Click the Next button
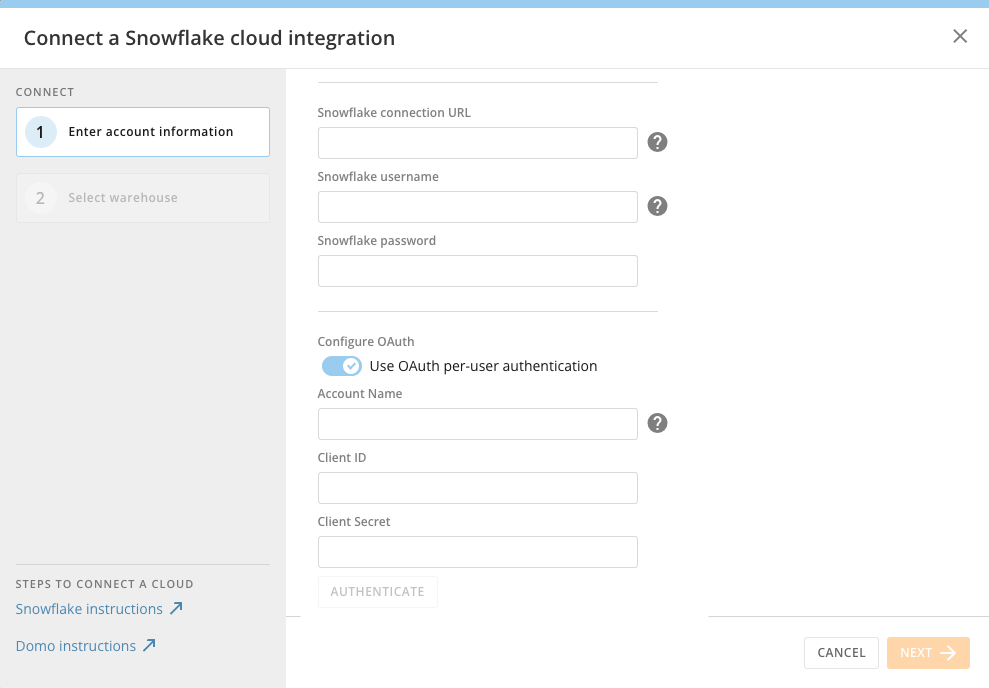The width and height of the screenshot is (989, 688). click(928, 653)
